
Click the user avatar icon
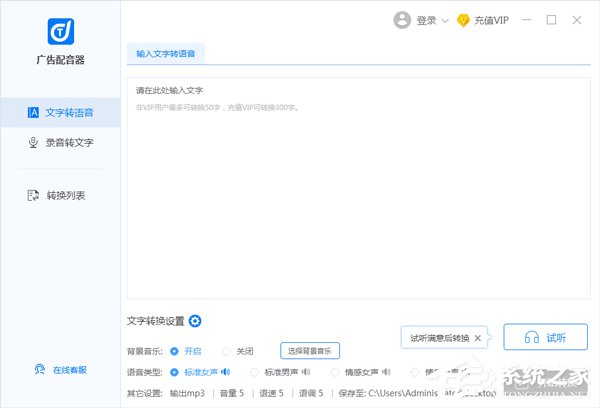[x=402, y=20]
